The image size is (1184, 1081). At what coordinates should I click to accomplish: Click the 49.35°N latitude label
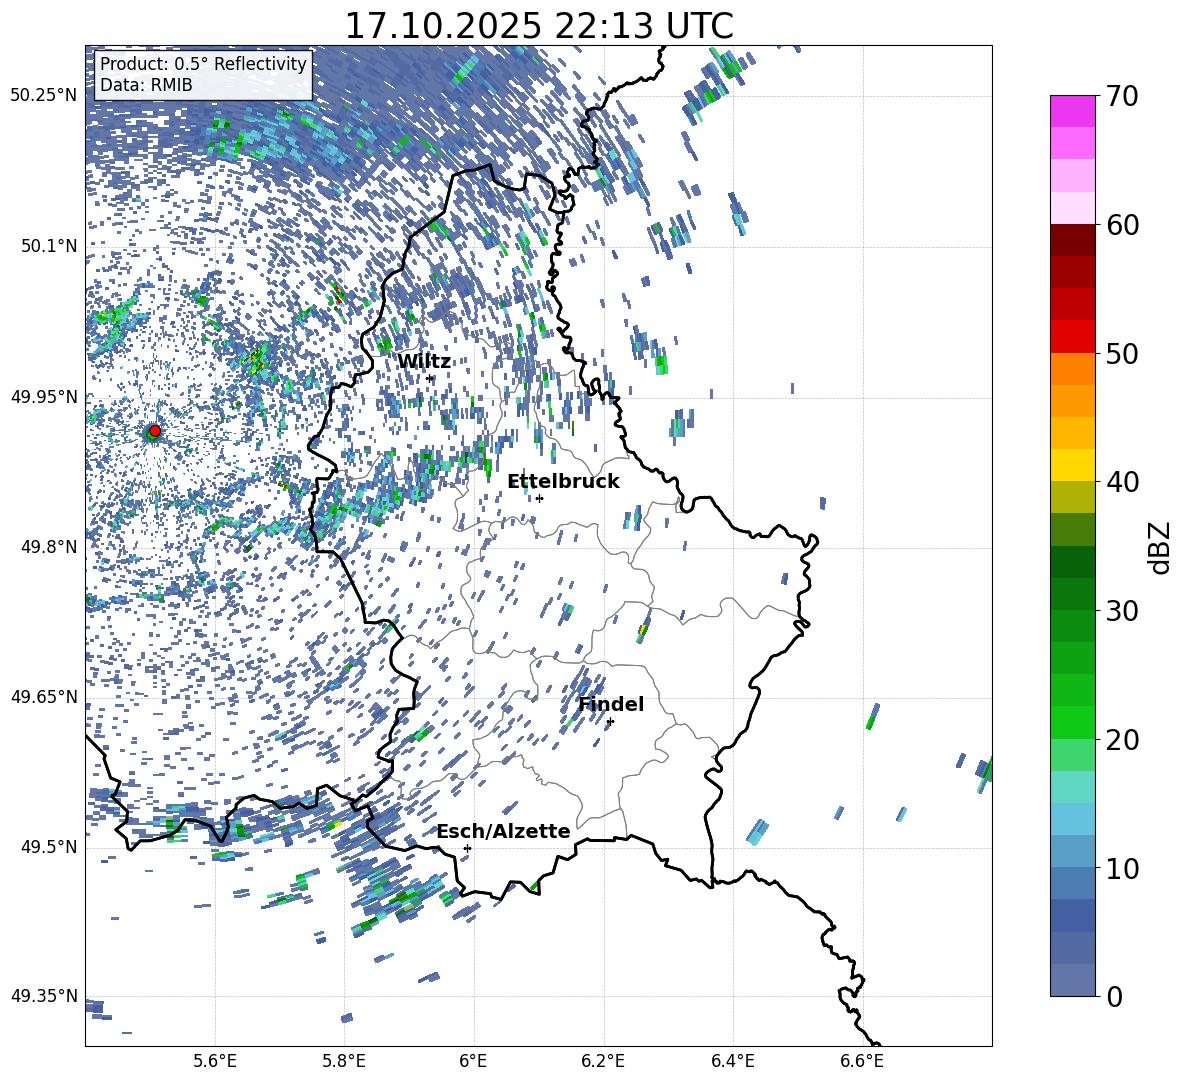click(x=44, y=996)
